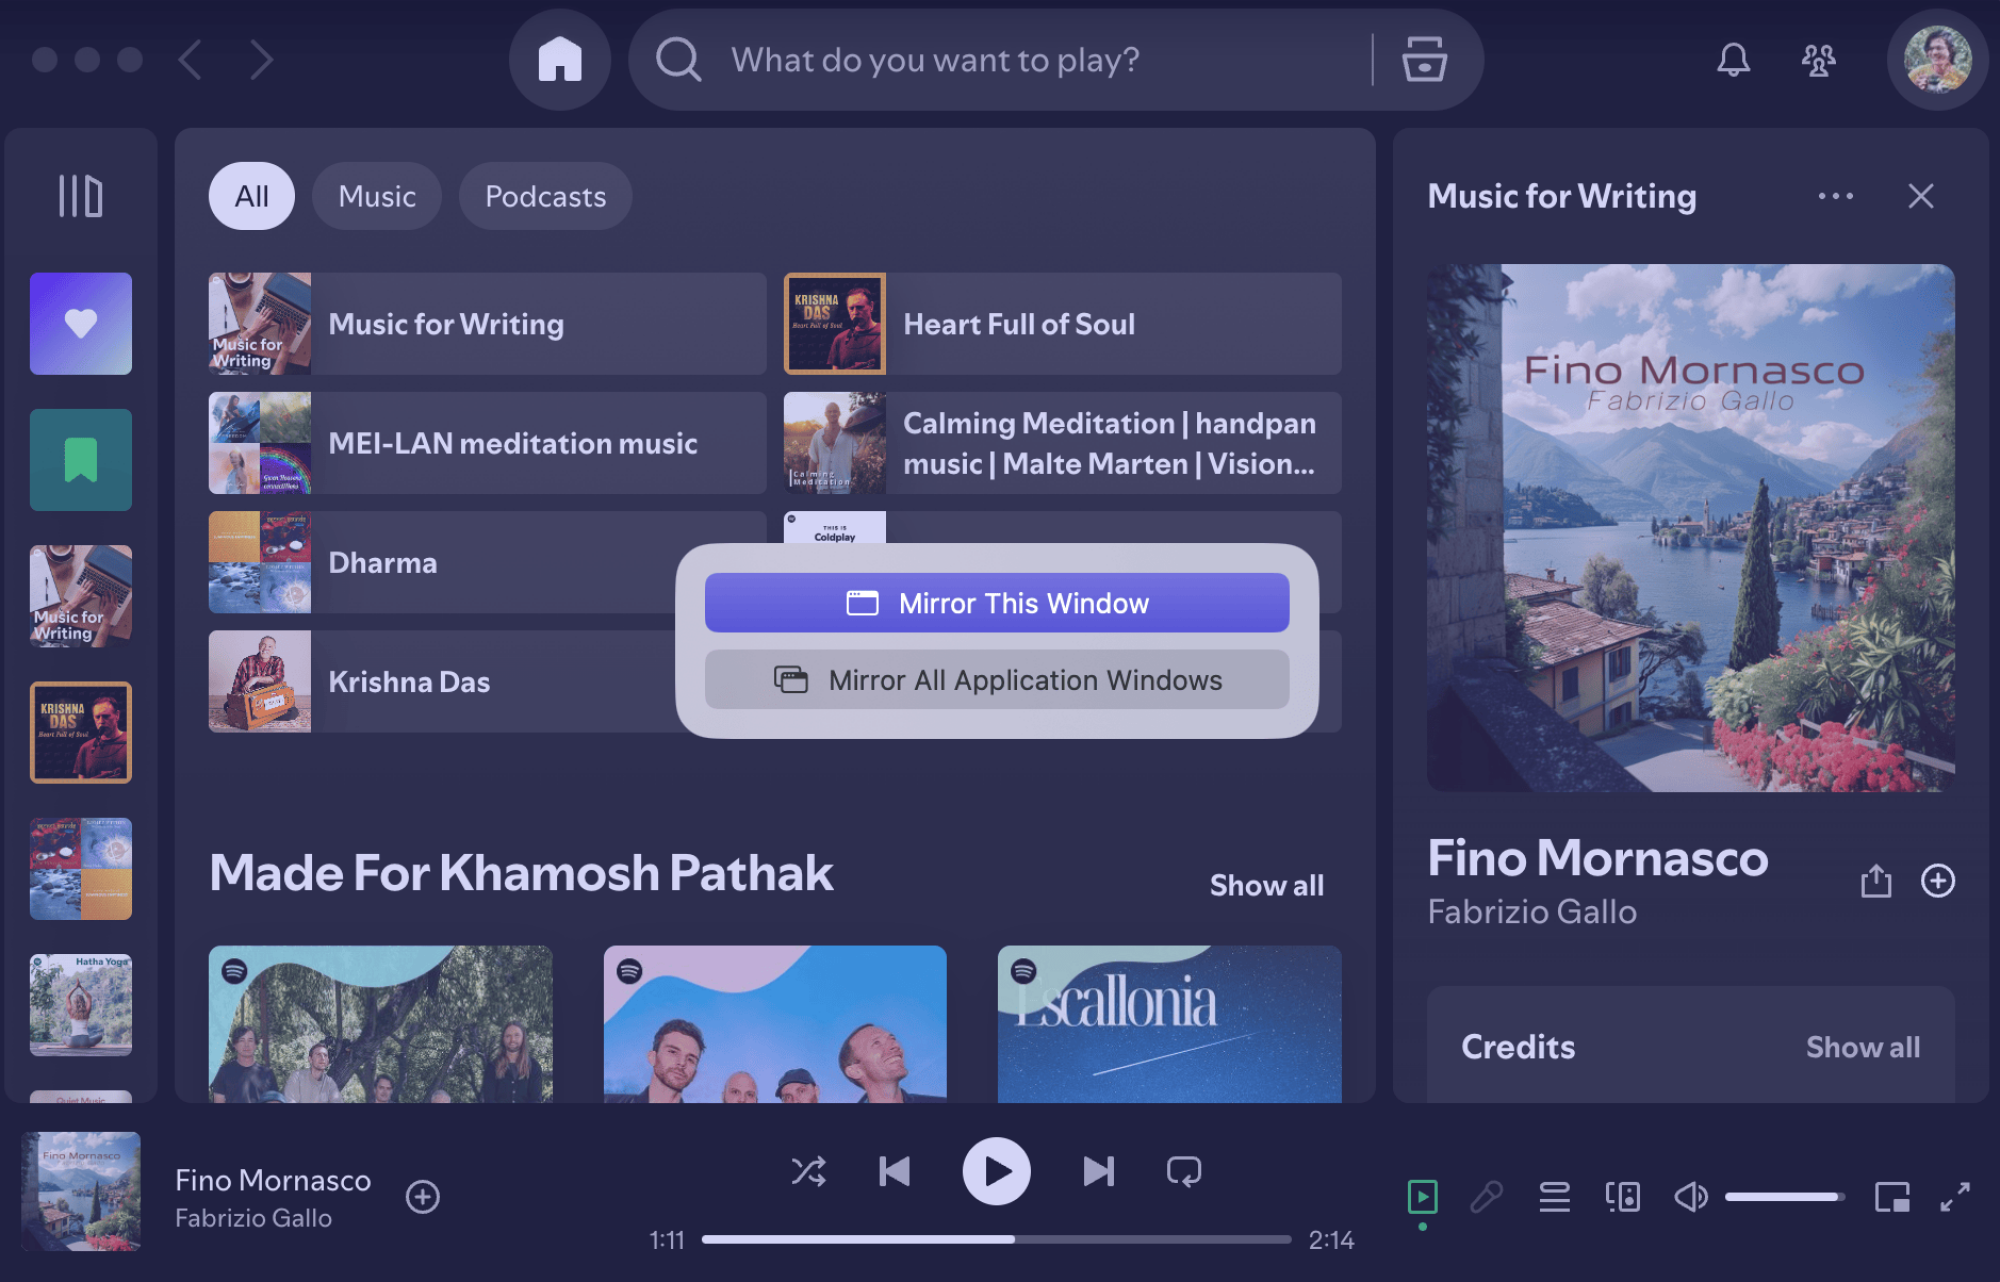Go to the Home screen
2000x1282 pixels.
coord(560,60)
